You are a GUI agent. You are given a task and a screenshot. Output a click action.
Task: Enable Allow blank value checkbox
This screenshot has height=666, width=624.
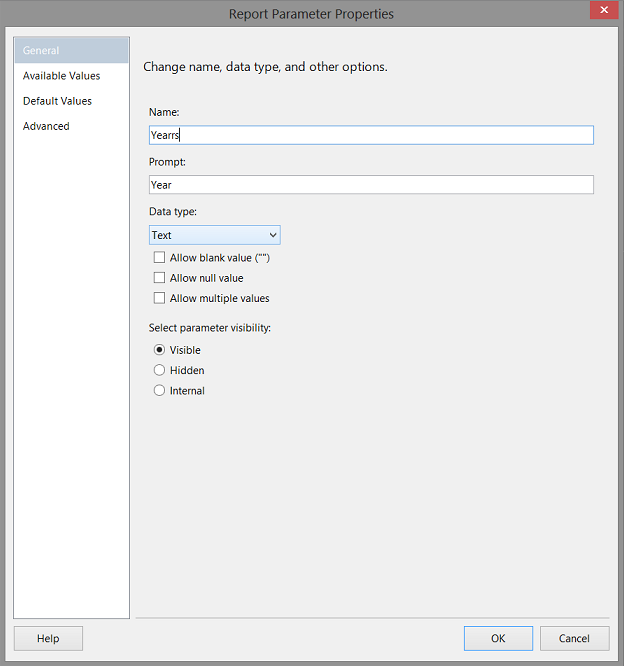[x=159, y=258]
